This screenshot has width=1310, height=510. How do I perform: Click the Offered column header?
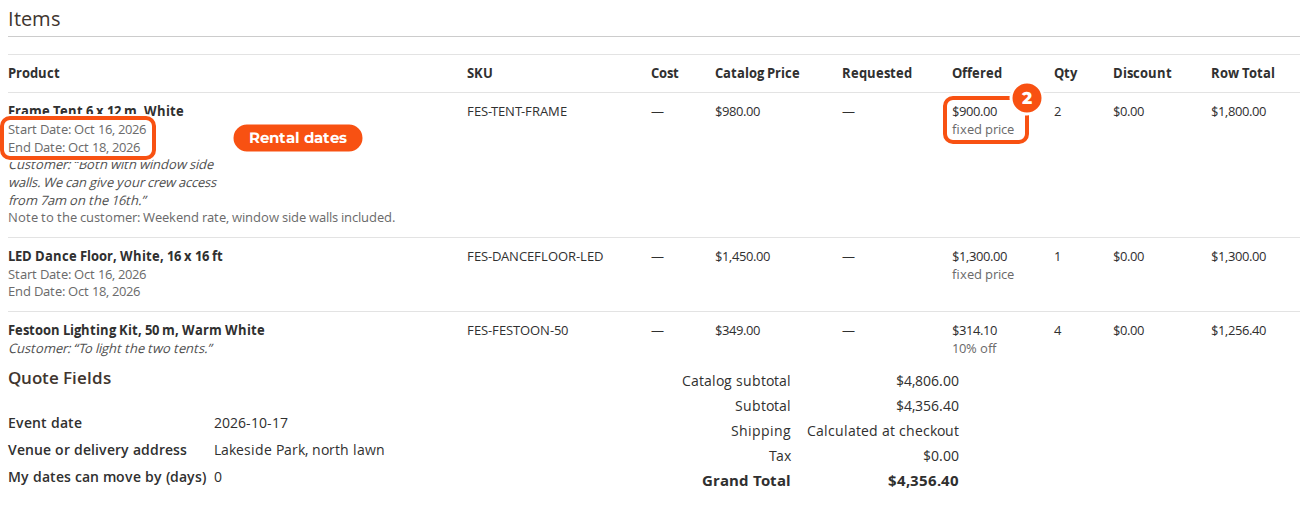point(977,73)
